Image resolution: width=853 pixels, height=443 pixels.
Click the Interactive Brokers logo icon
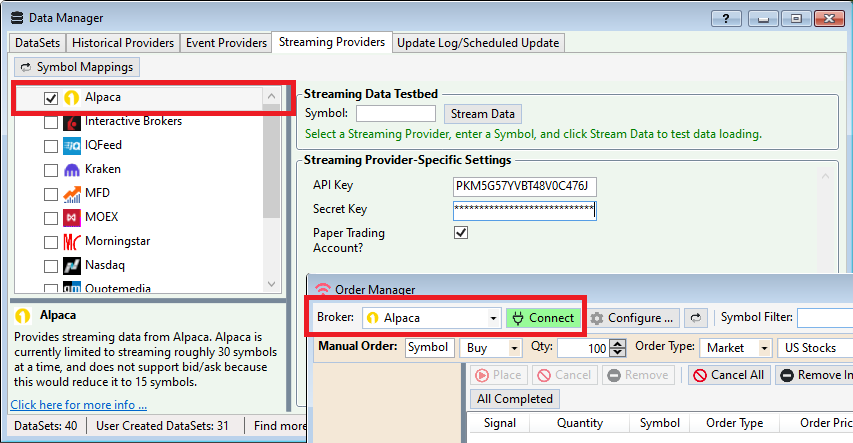(x=72, y=122)
